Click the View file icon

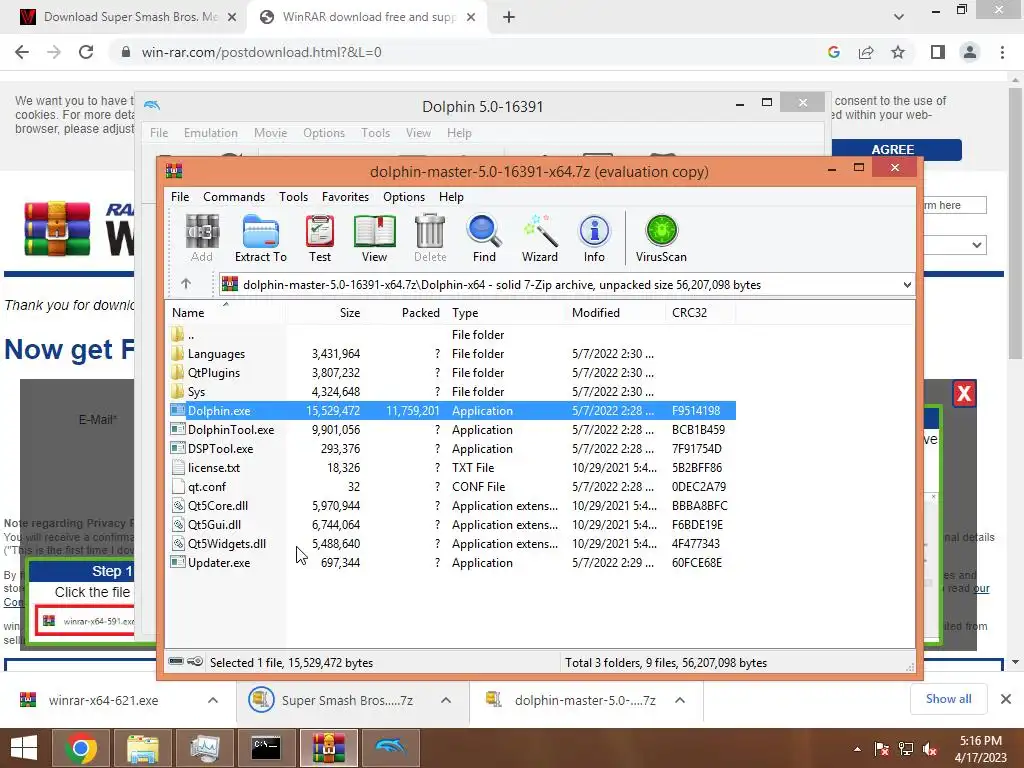(375, 238)
